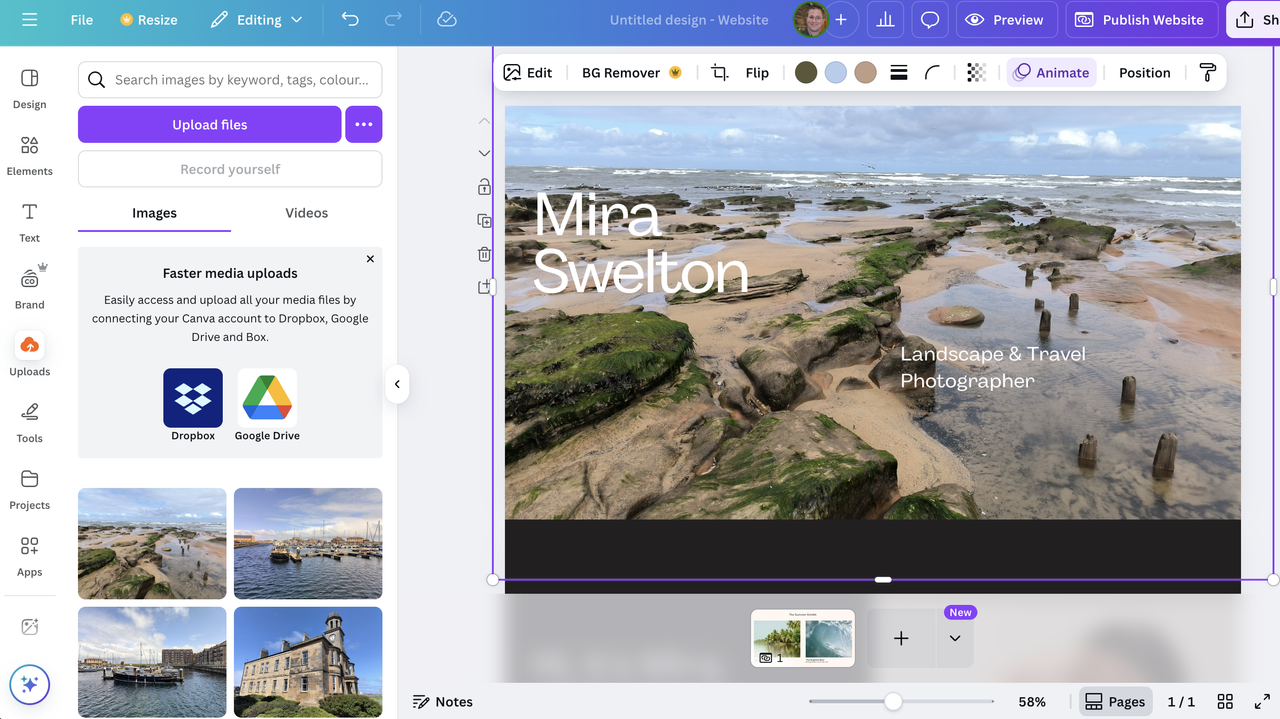Screen dimensions: 1280x719
Task: Switch to the Images tab
Action: [154, 213]
